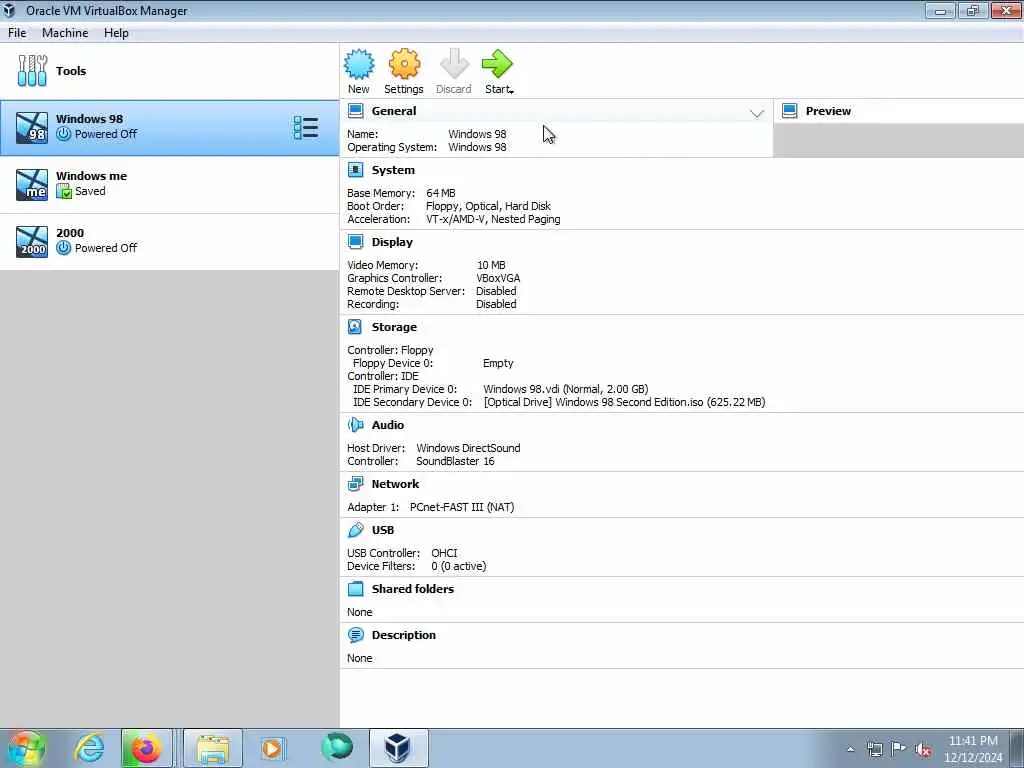
Task: Click the 2000 OS logo icon
Action: point(32,242)
